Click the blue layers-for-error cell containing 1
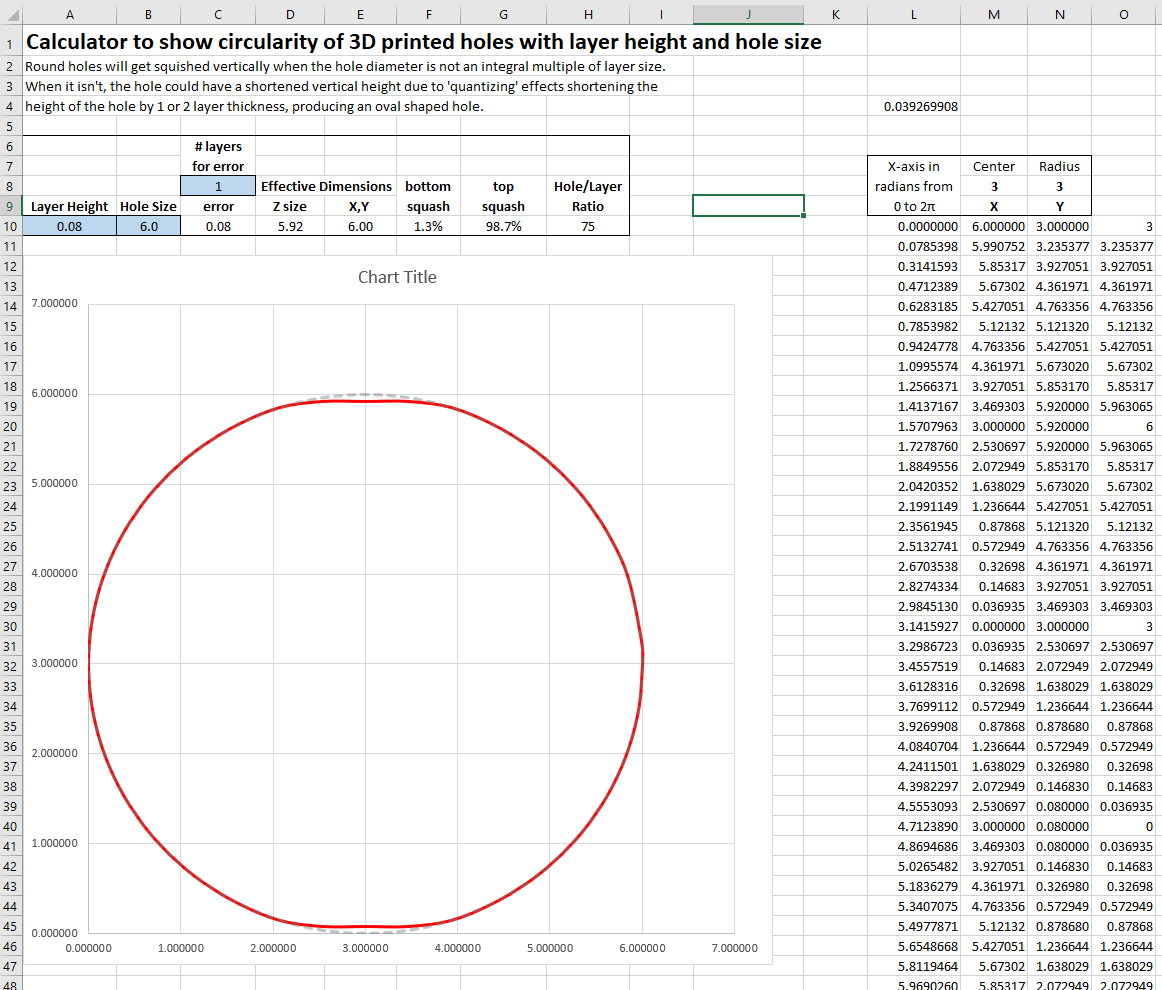 tap(217, 186)
